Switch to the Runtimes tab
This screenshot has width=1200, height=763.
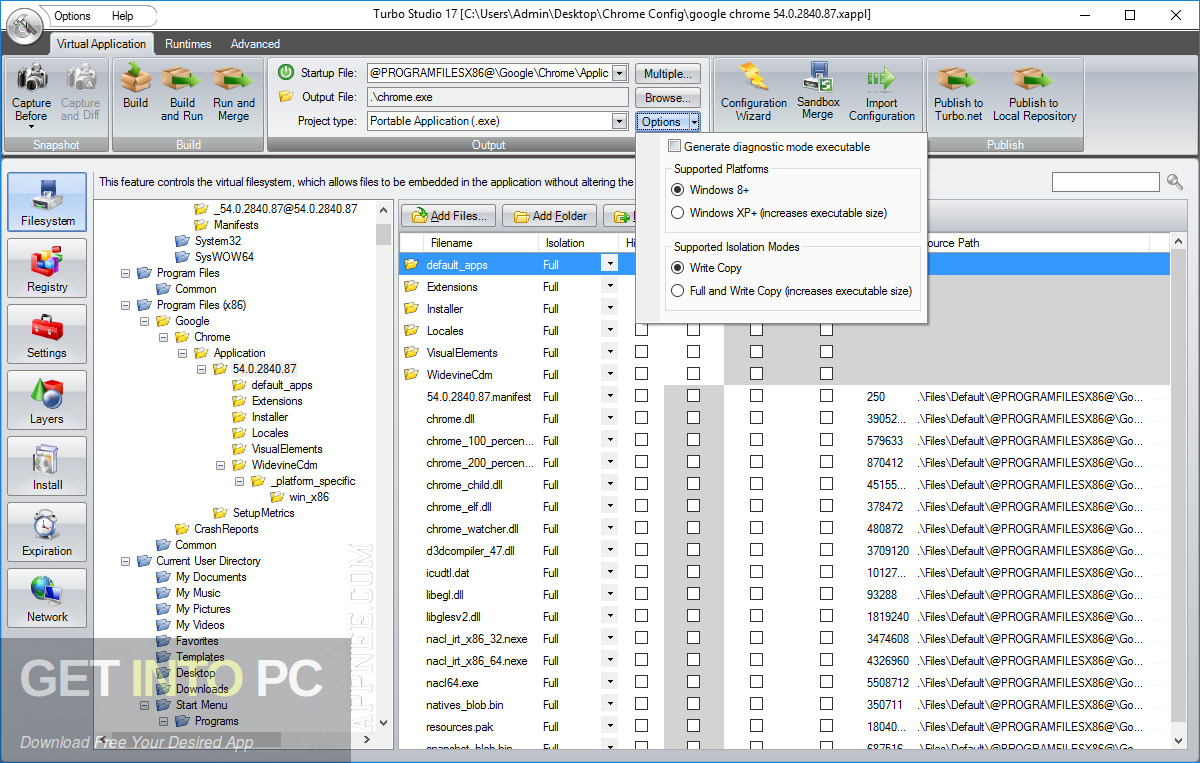[189, 44]
